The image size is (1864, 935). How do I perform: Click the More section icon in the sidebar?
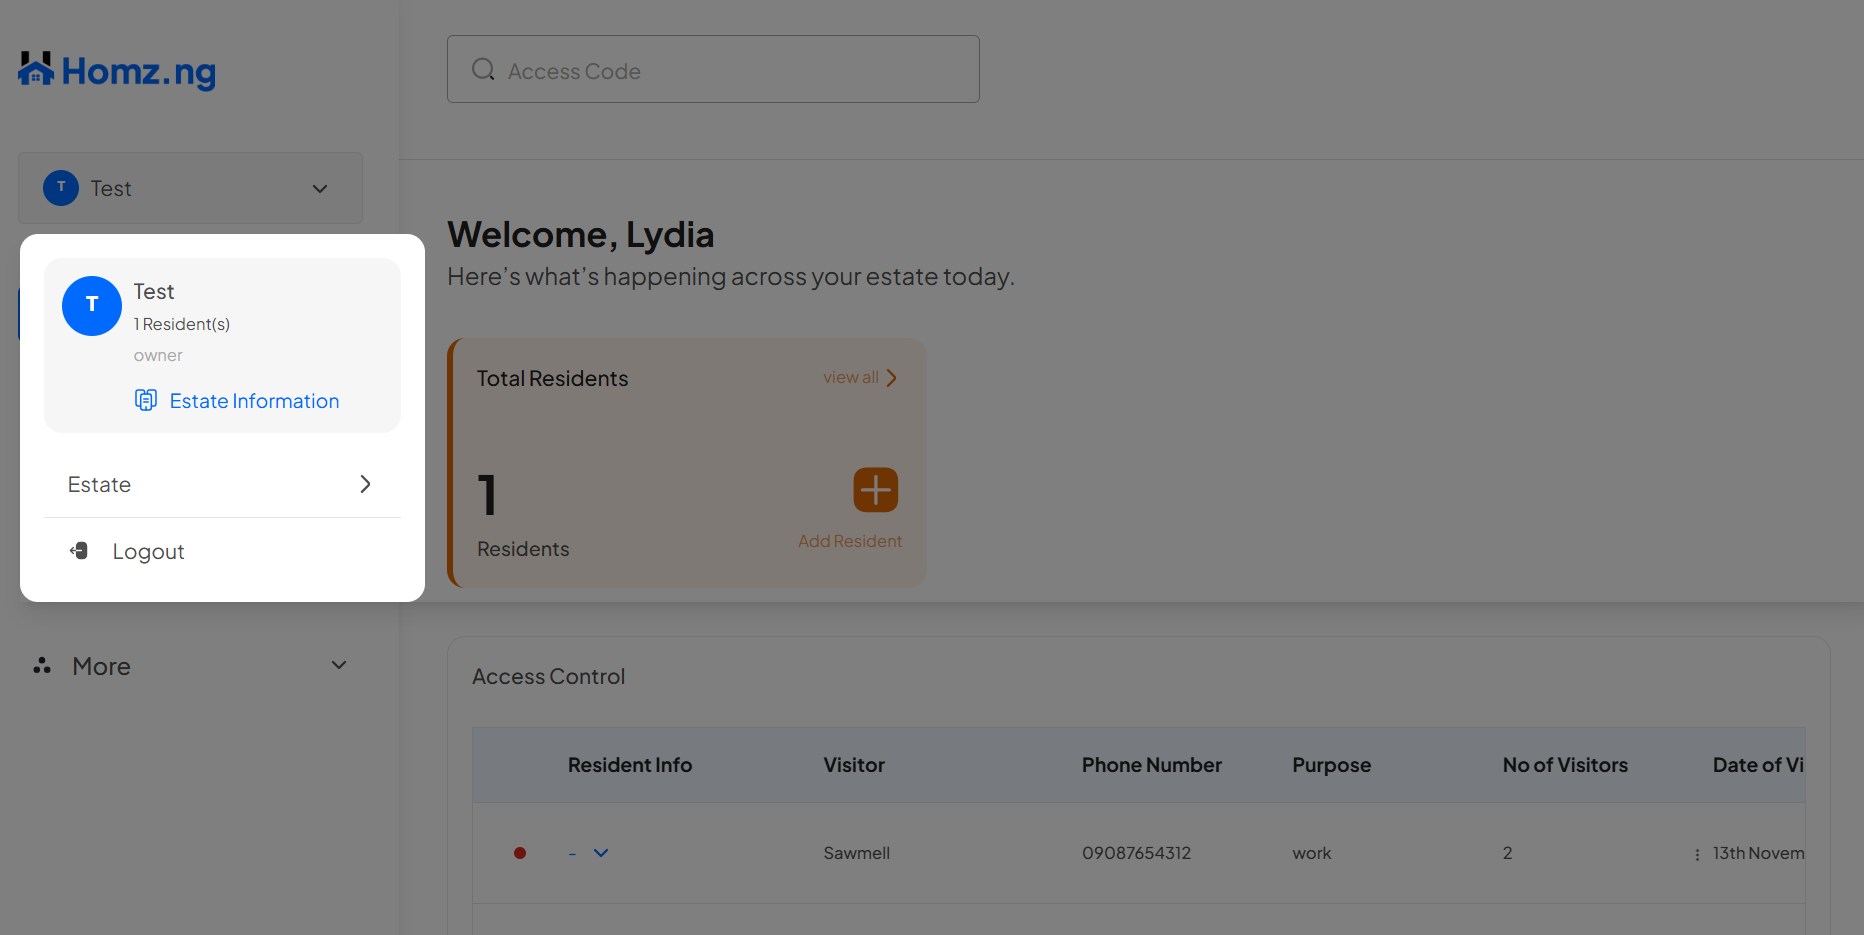point(42,665)
